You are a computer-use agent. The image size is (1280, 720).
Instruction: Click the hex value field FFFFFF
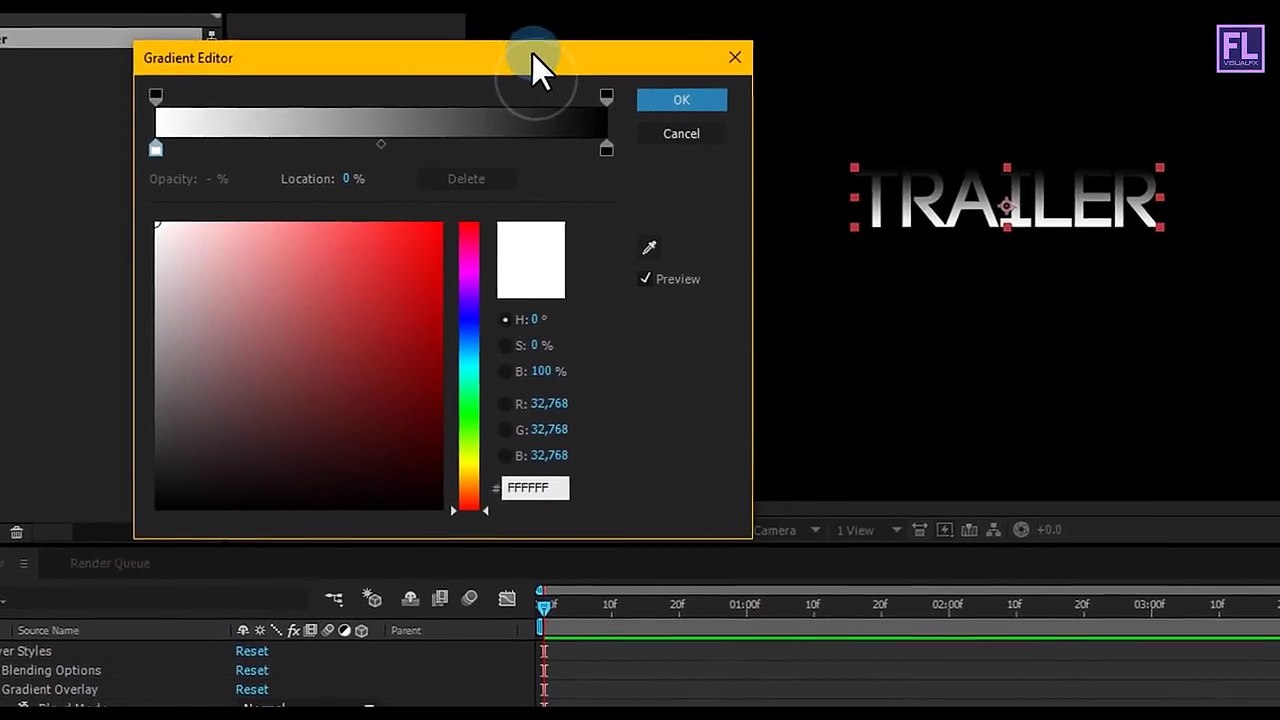pyautogui.click(x=535, y=488)
